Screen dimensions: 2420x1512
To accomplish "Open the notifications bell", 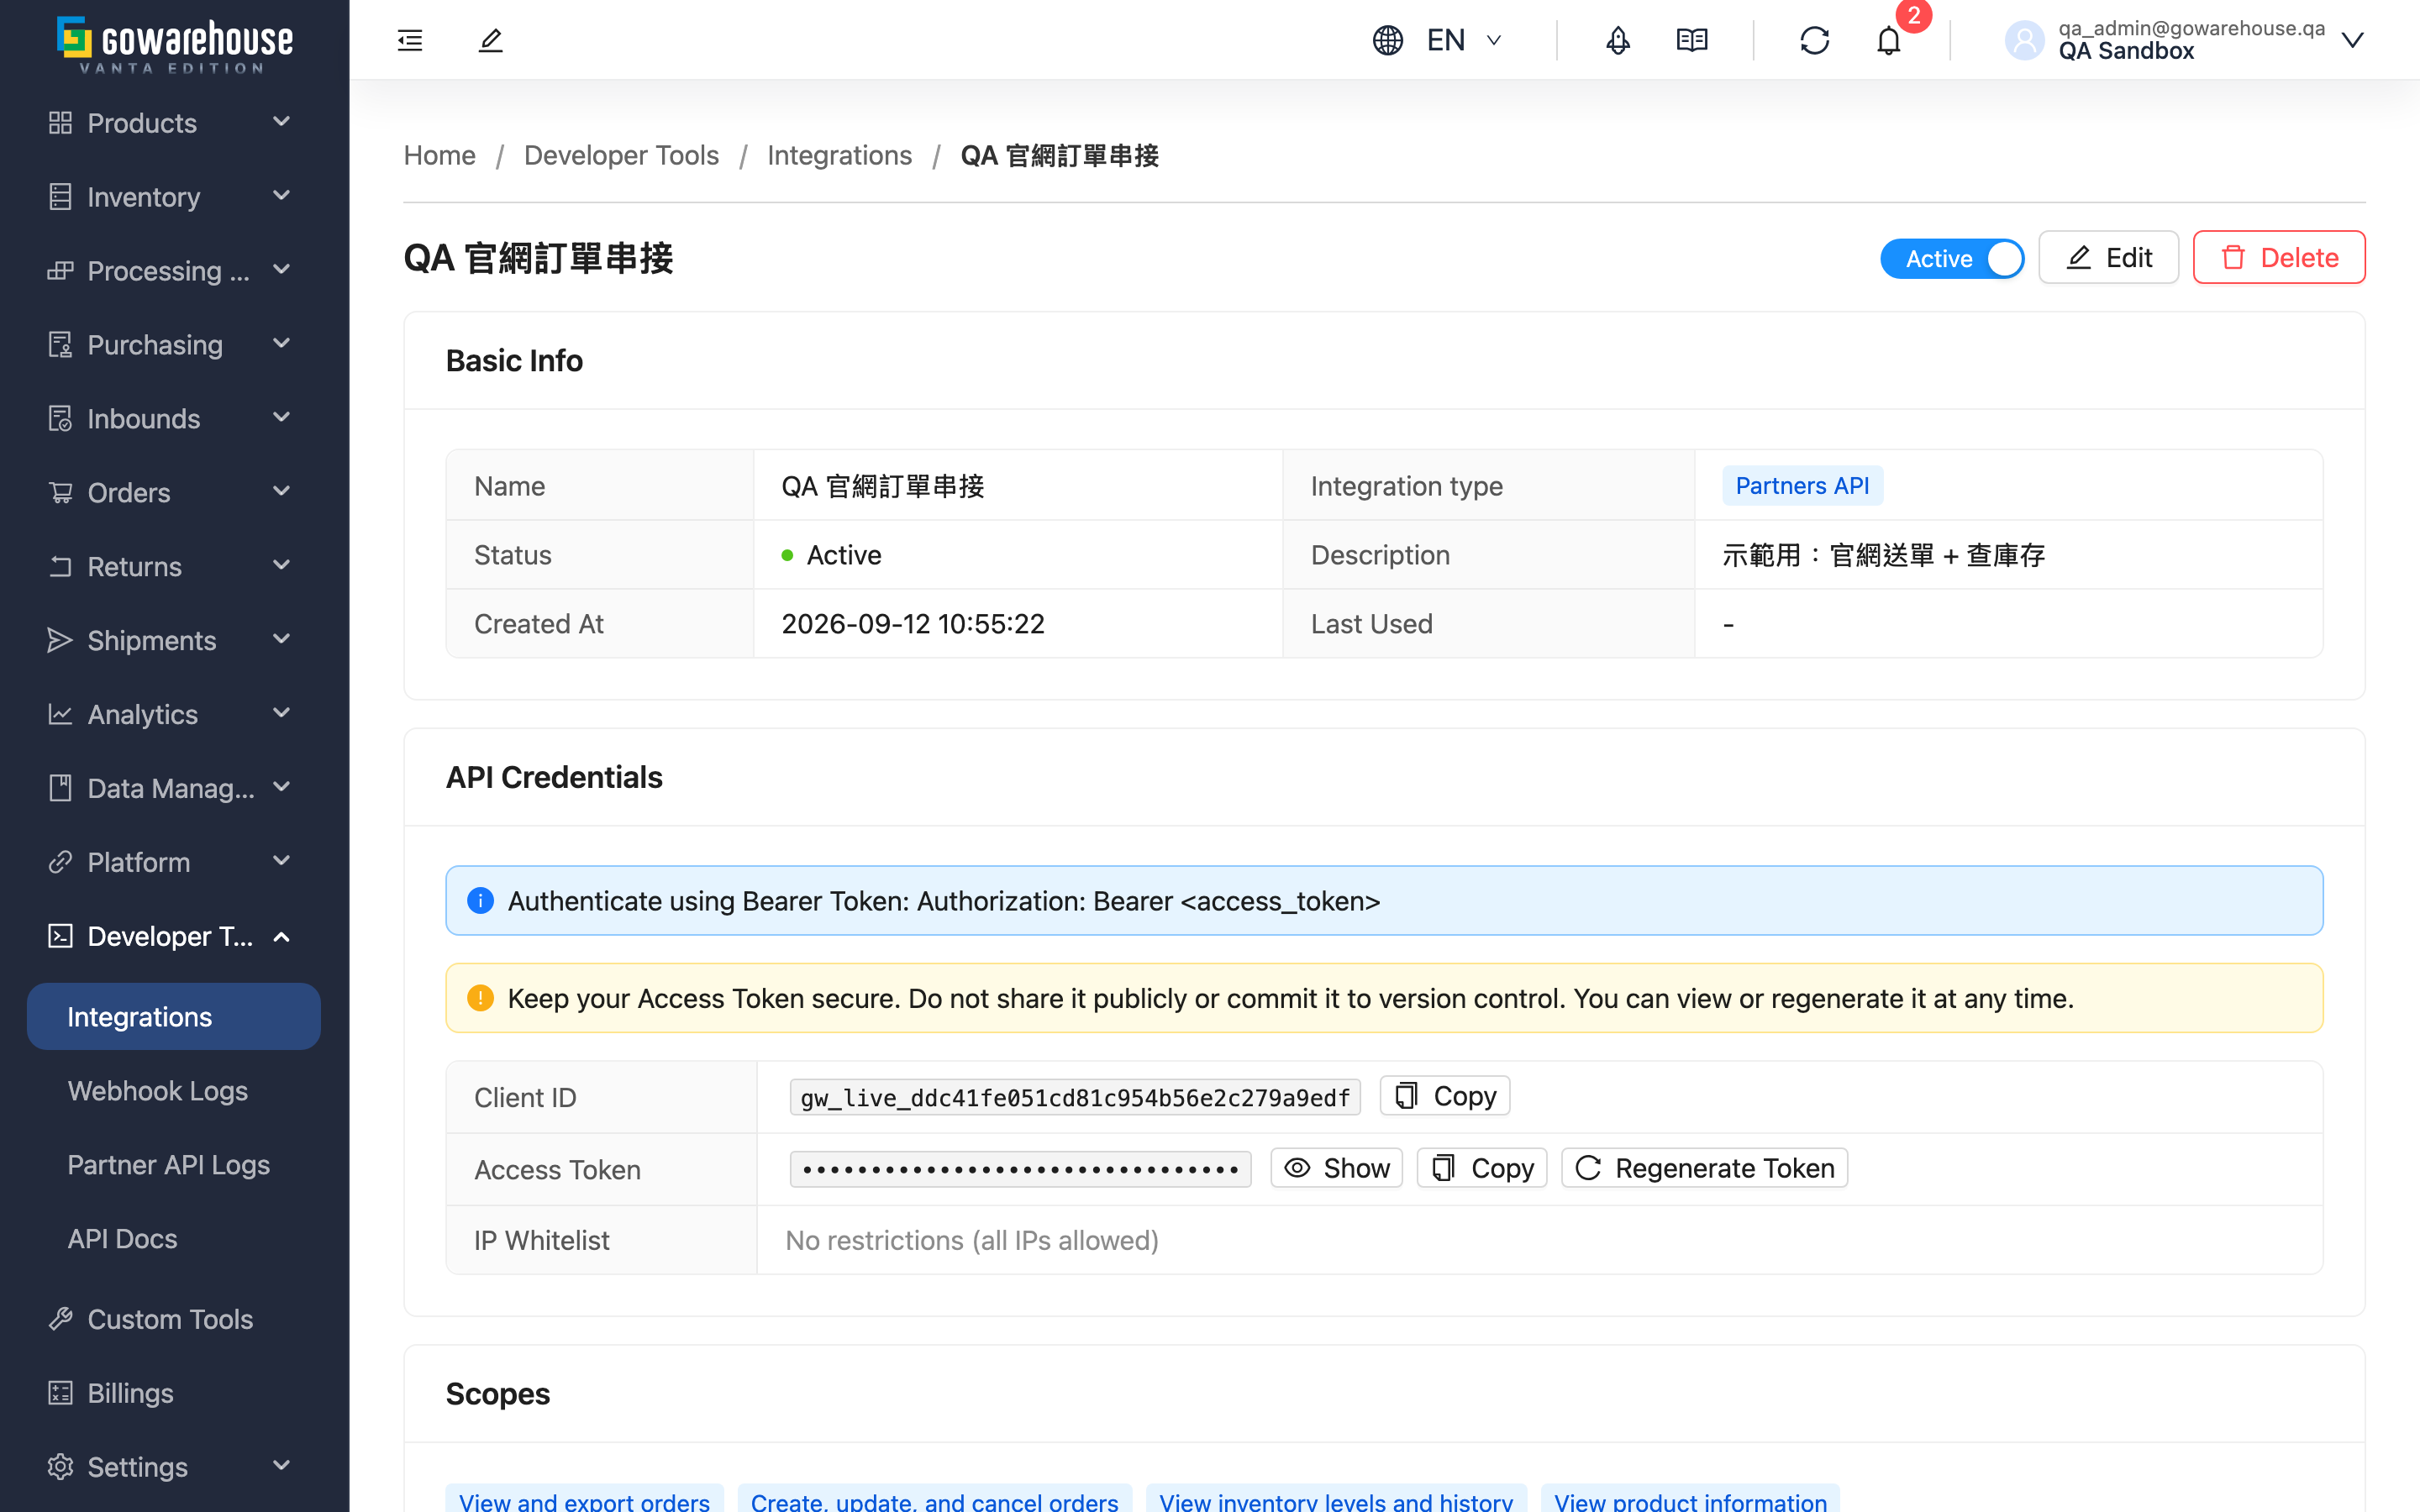I will click(x=1889, y=41).
